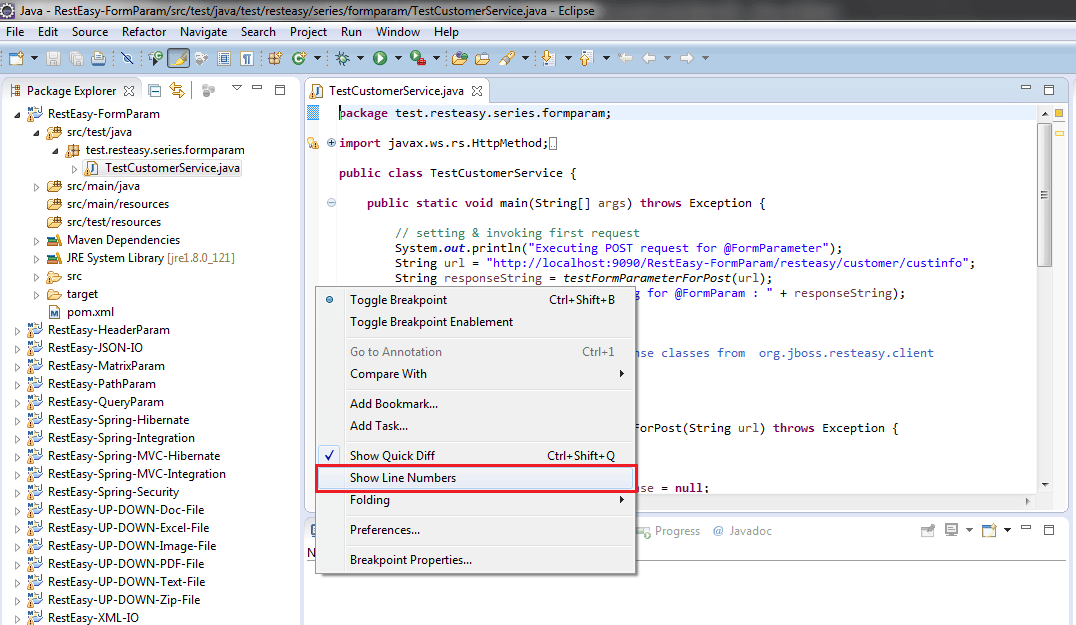This screenshot has height=625, width=1076.
Task: Enable Link with Editor in Package Explorer
Action: [x=176, y=90]
